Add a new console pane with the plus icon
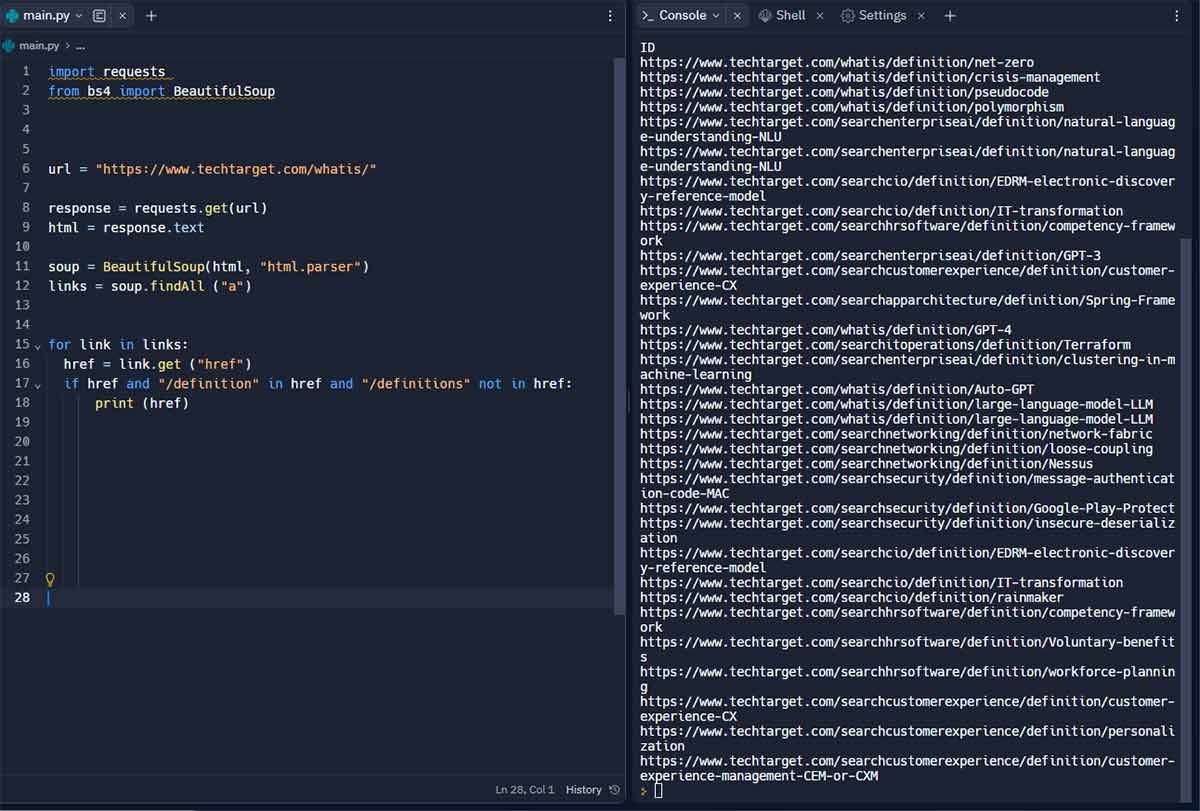The image size is (1200, 811). point(949,15)
